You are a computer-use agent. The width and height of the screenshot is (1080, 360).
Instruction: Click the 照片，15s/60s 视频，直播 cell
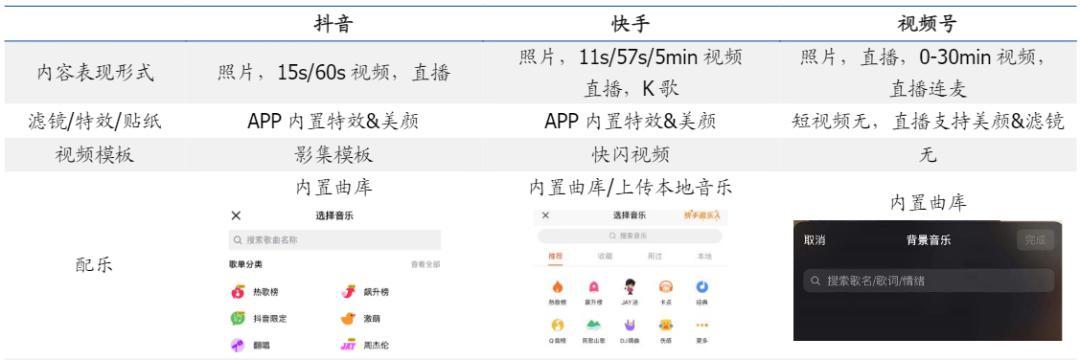click(334, 72)
